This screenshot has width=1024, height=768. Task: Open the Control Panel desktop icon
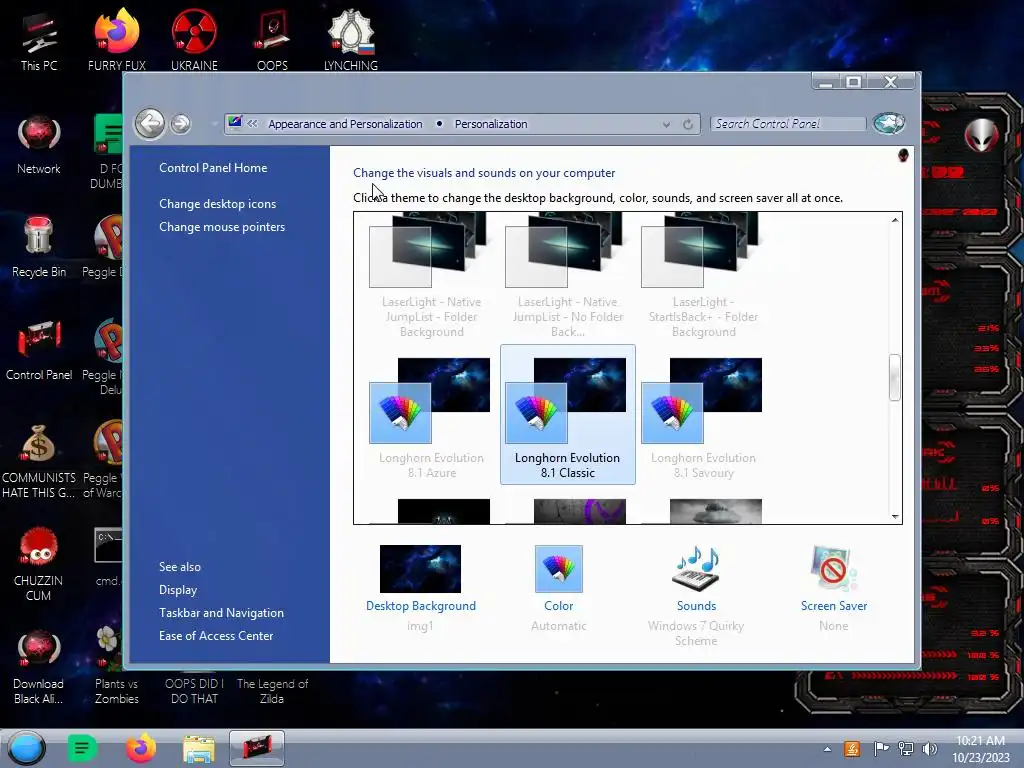(39, 351)
